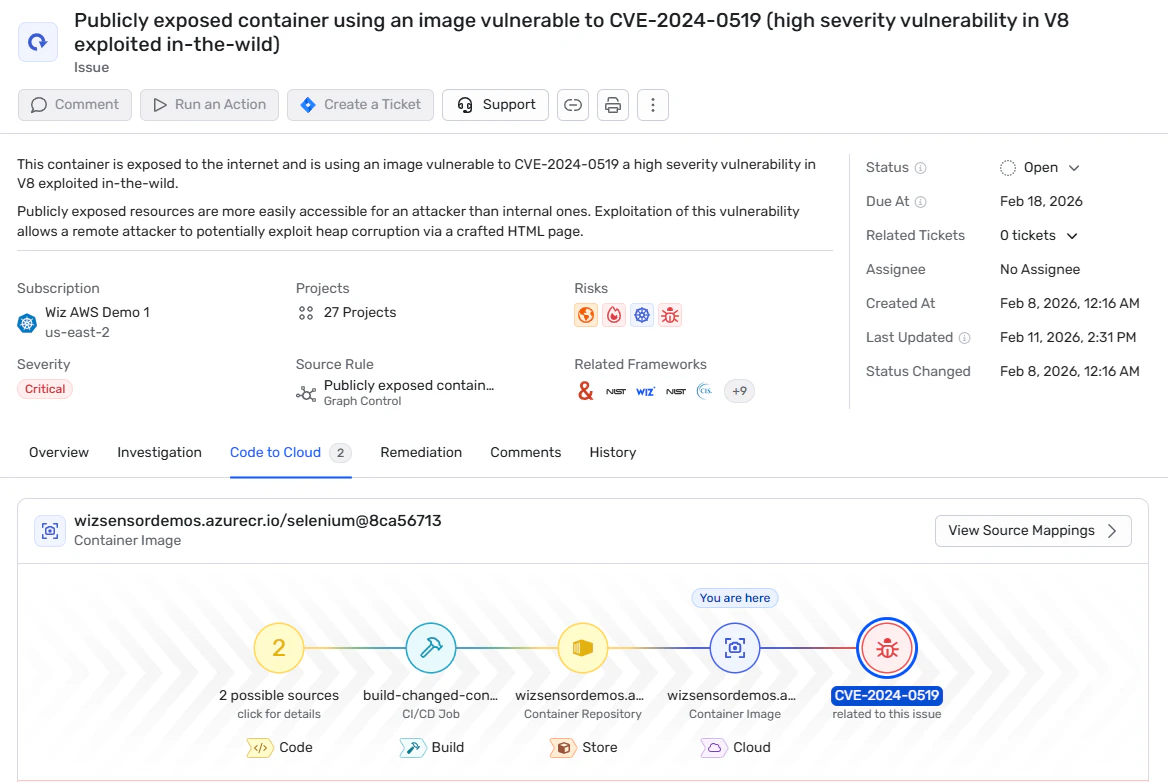Click the blue Kubernetes risk icon

pos(641,315)
